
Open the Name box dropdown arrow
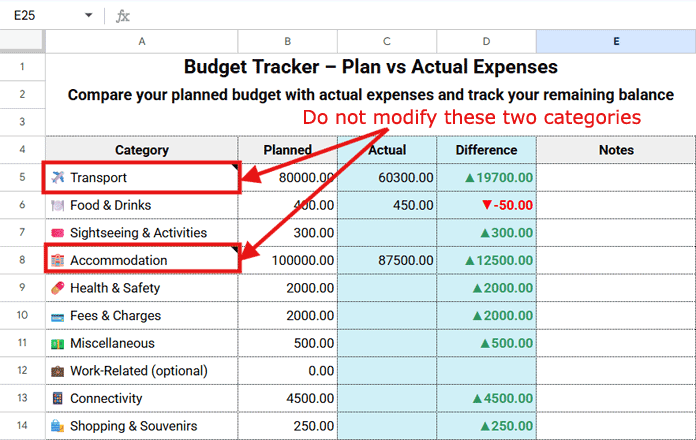pyautogui.click(x=88, y=16)
